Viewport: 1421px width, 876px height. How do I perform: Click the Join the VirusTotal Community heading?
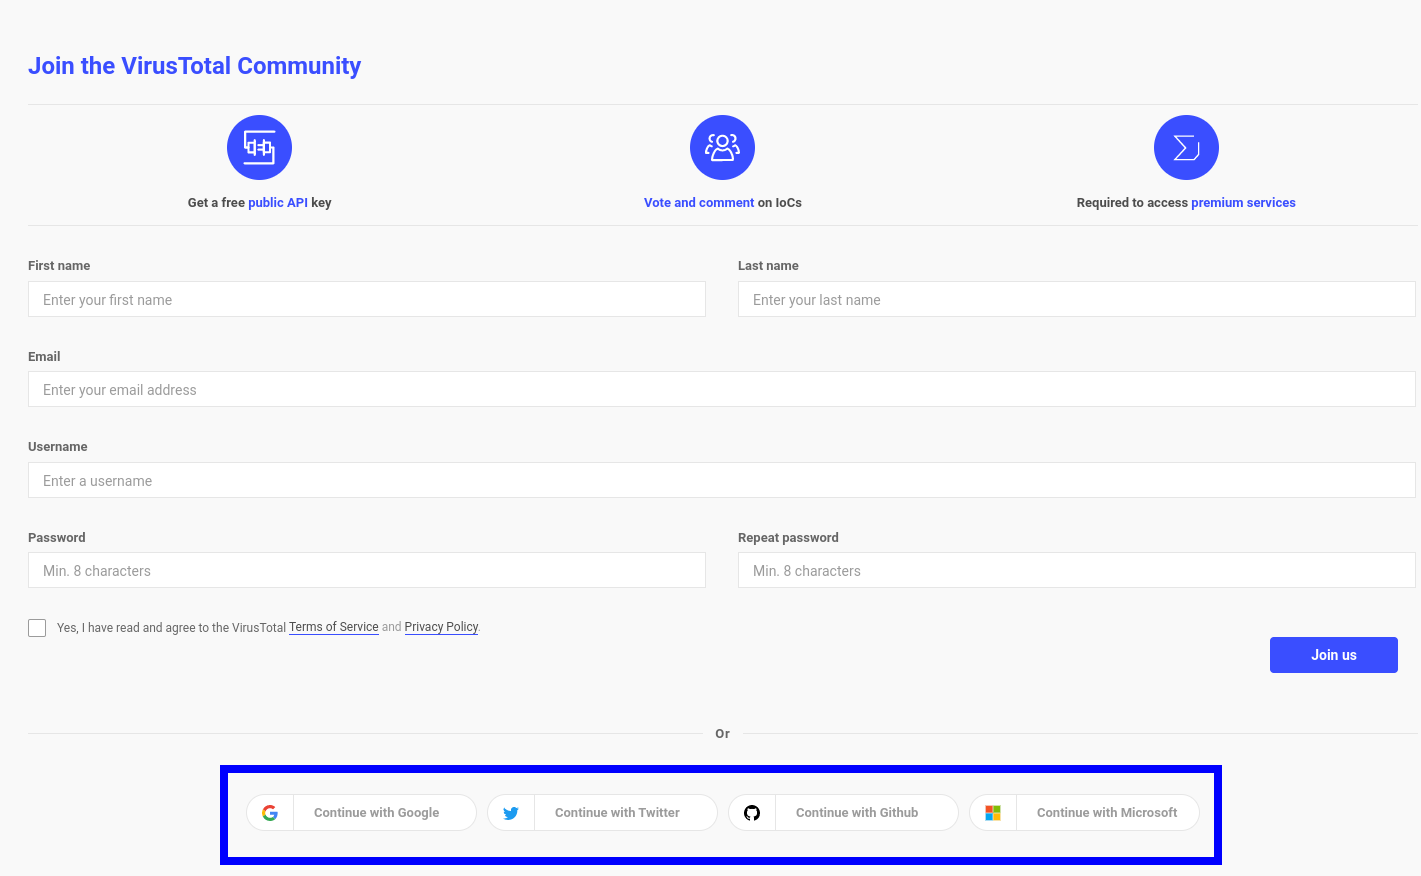click(x=194, y=66)
